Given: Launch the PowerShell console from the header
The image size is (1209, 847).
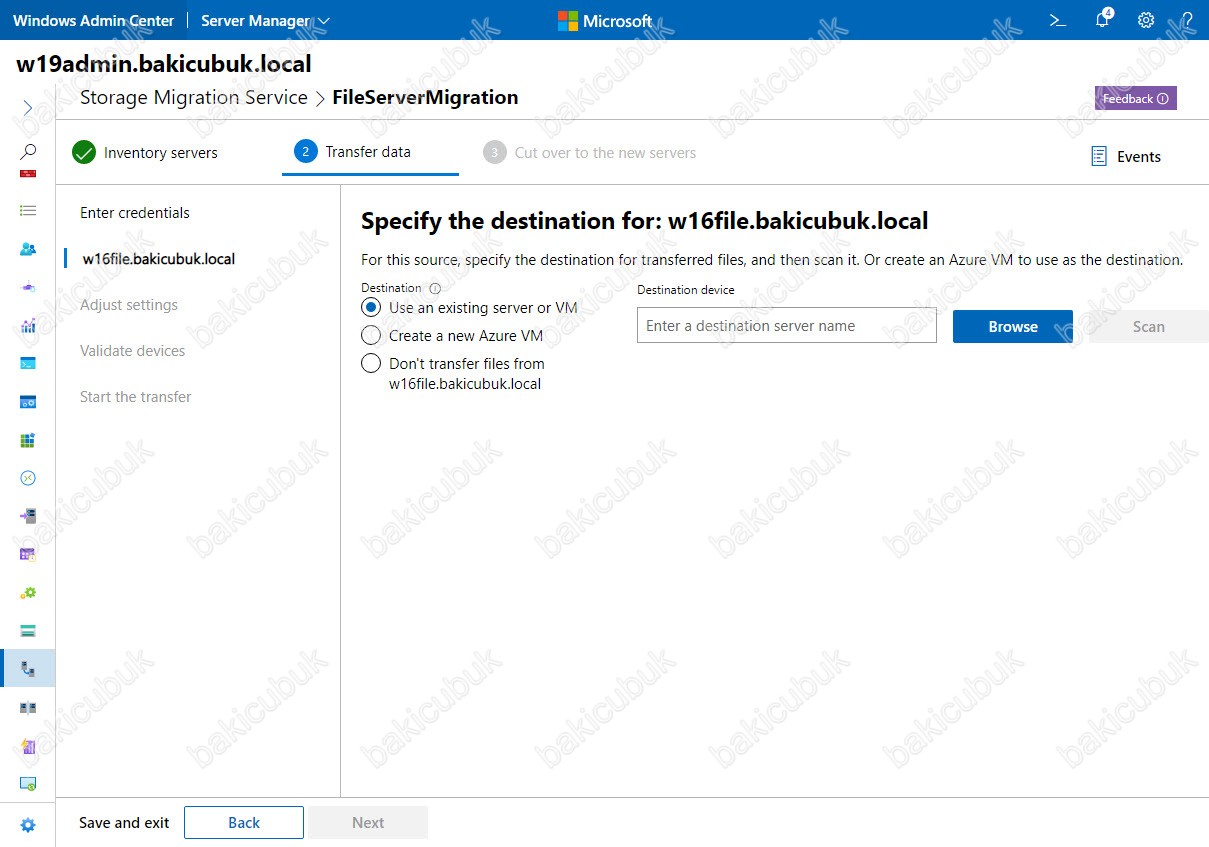Looking at the screenshot, I should point(1058,20).
